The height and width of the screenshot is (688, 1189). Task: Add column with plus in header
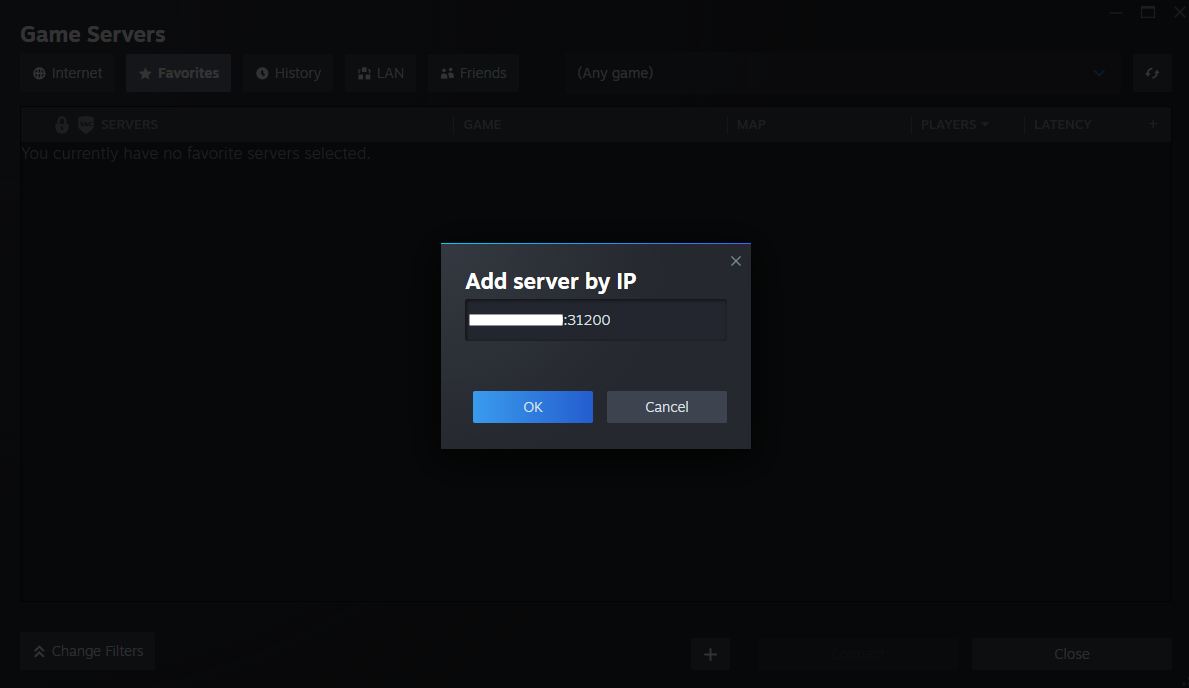(1153, 124)
